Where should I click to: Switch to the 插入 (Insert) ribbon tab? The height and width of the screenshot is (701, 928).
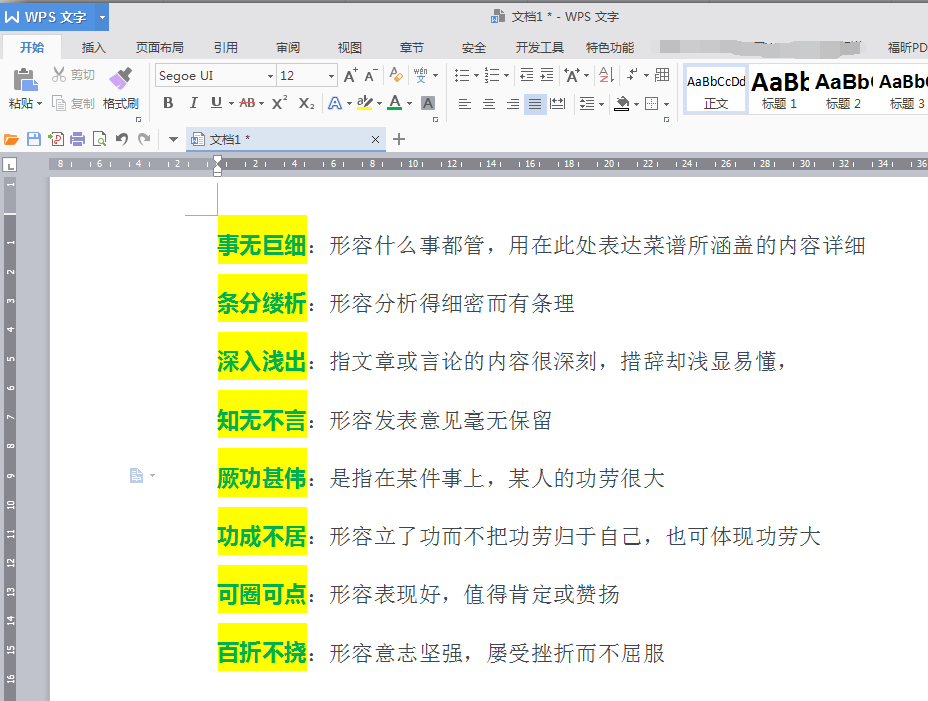93,47
